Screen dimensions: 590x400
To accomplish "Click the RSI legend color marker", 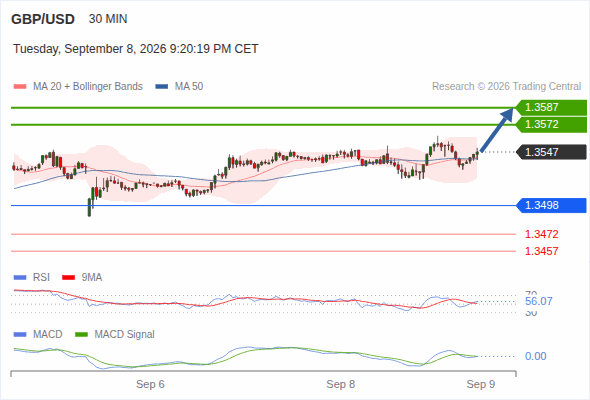I will pyautogui.click(x=20, y=278).
